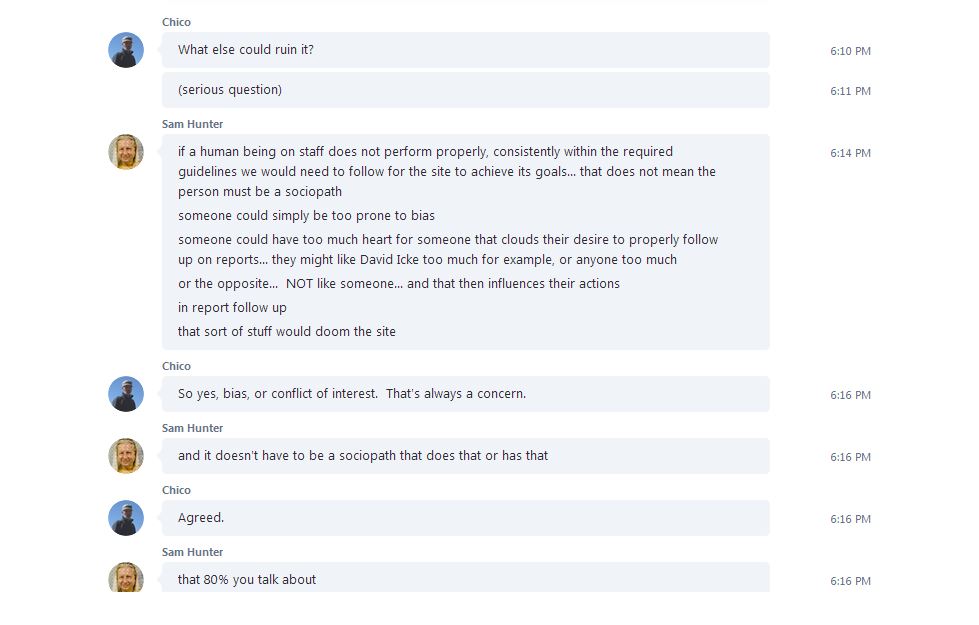Click the 6:11 PM timestamp
The height and width of the screenshot is (625, 979).
(850, 91)
